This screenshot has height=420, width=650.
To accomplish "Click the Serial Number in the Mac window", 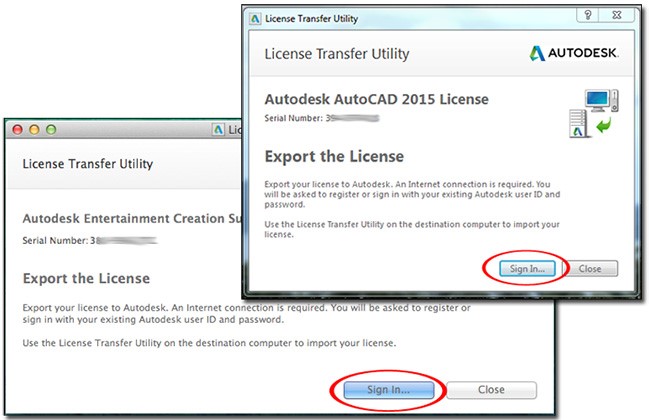I will (x=90, y=240).
